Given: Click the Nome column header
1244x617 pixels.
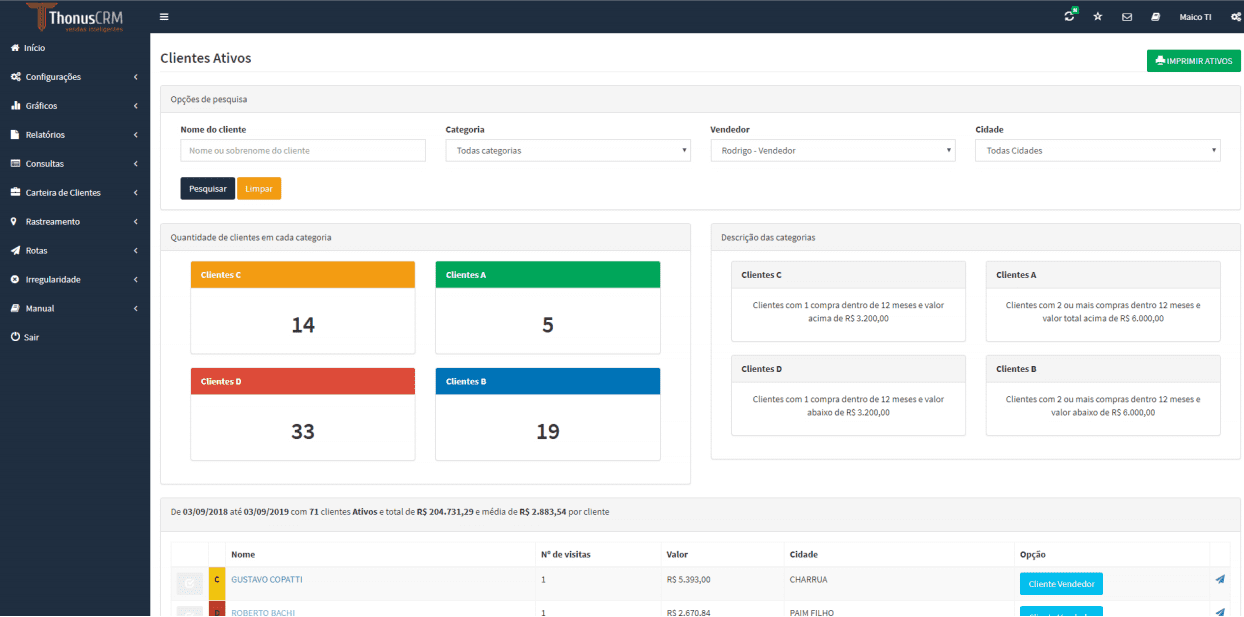Looking at the screenshot, I should [243, 555].
